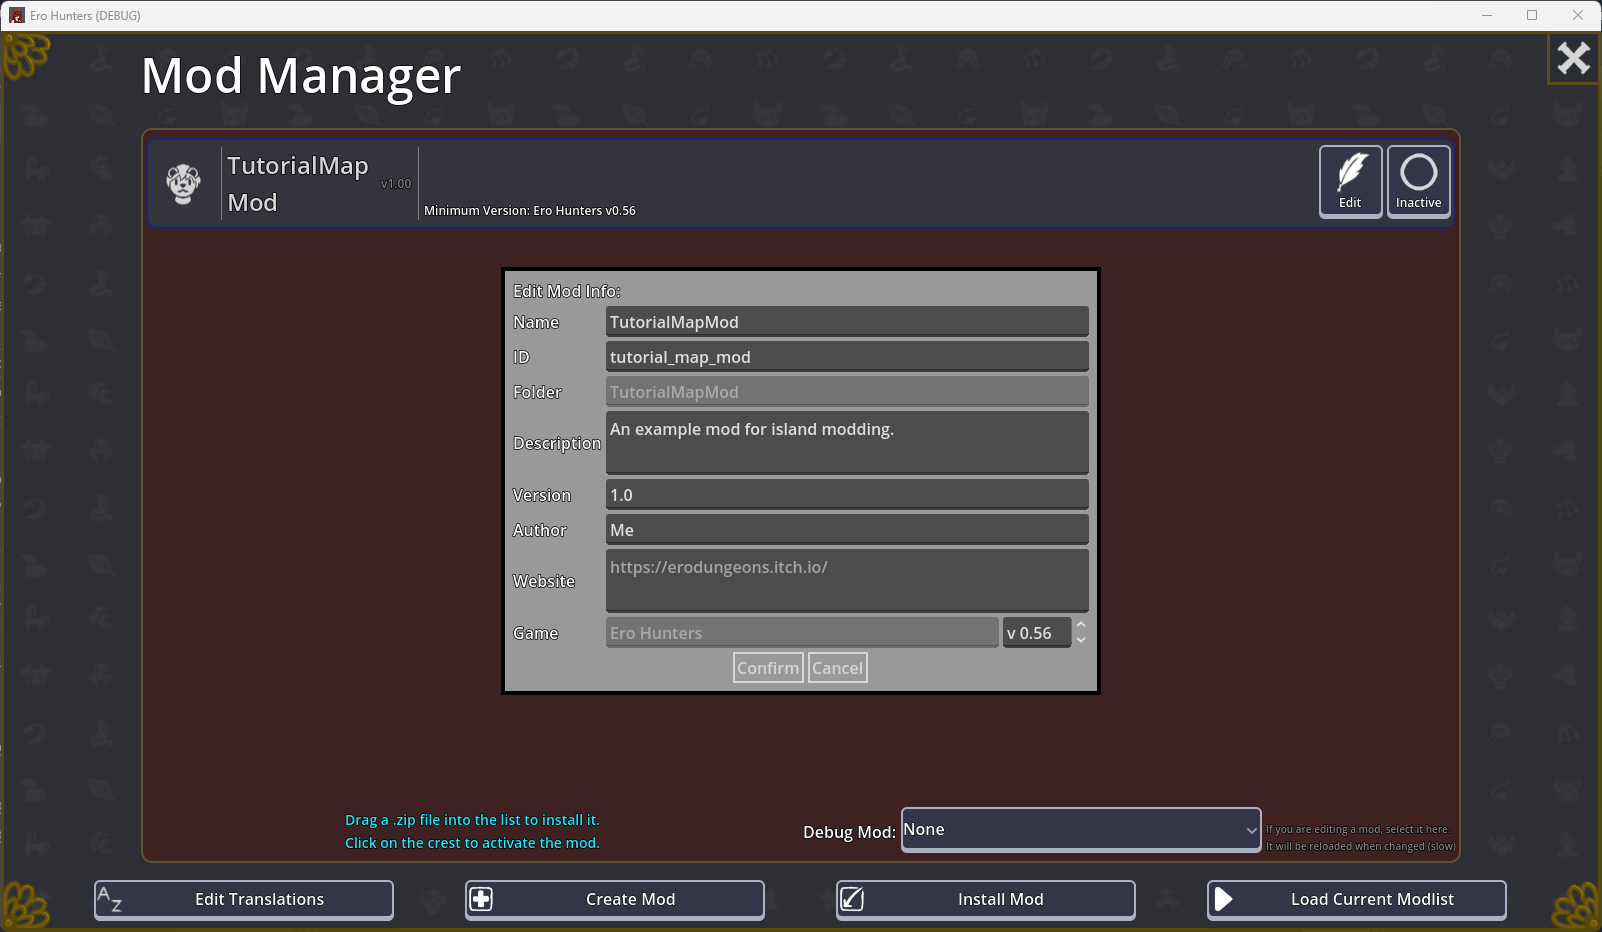Image resolution: width=1602 pixels, height=932 pixels.
Task: Click the TutorialMap Mod crest icon
Action: (184, 184)
